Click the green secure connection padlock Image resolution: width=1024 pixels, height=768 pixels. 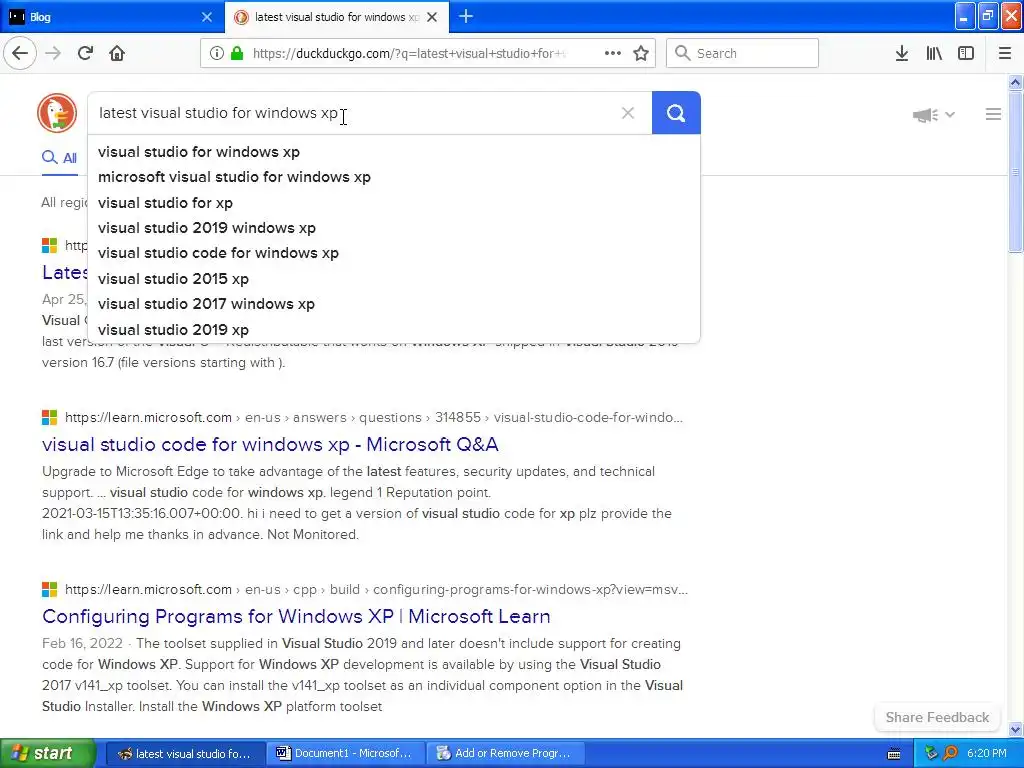click(x=237, y=53)
